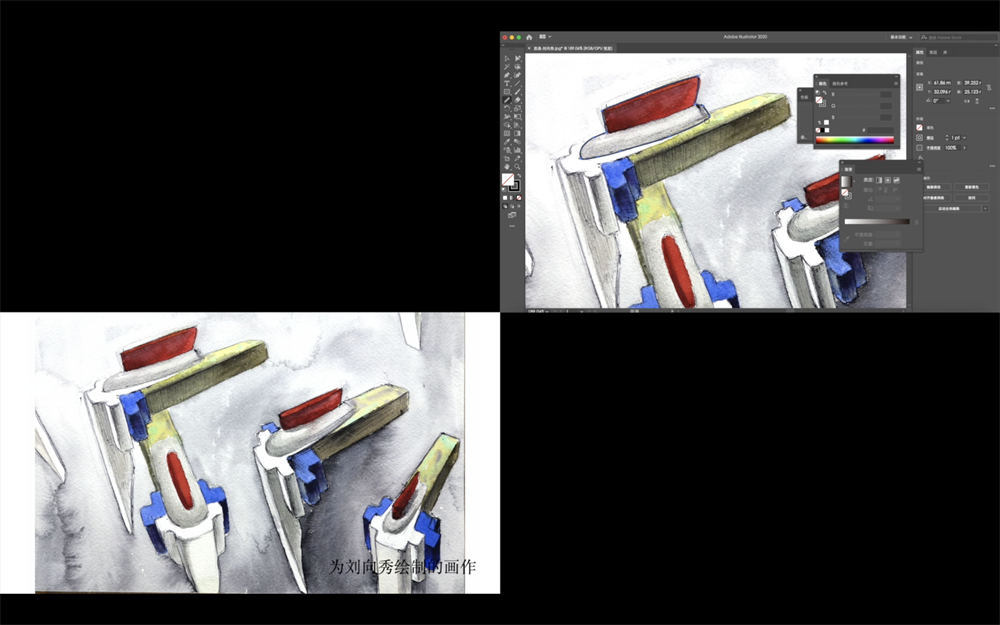Select the Lasso tool
Viewport: 1000px width, 625px height.
click(517, 67)
